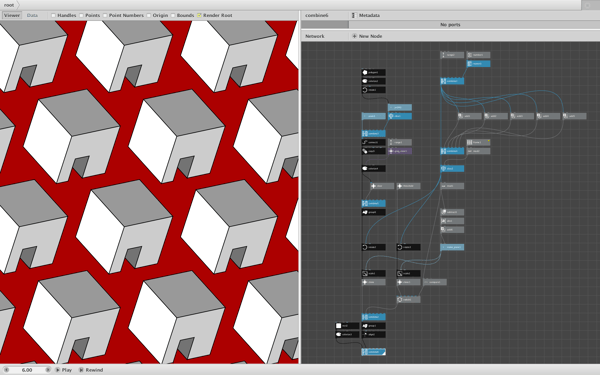Select the right black rotate node above scale
The height and width of the screenshot is (375, 600).
pyautogui.click(x=409, y=247)
